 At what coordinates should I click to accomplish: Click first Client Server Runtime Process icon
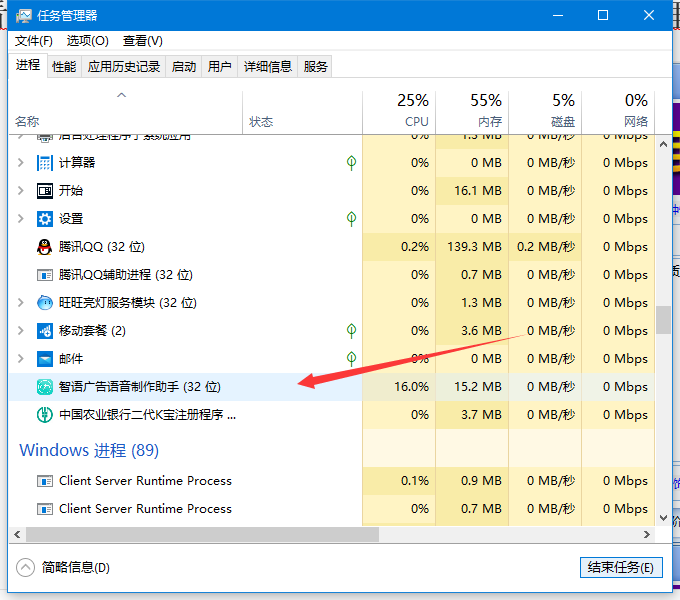pyautogui.click(x=45, y=481)
